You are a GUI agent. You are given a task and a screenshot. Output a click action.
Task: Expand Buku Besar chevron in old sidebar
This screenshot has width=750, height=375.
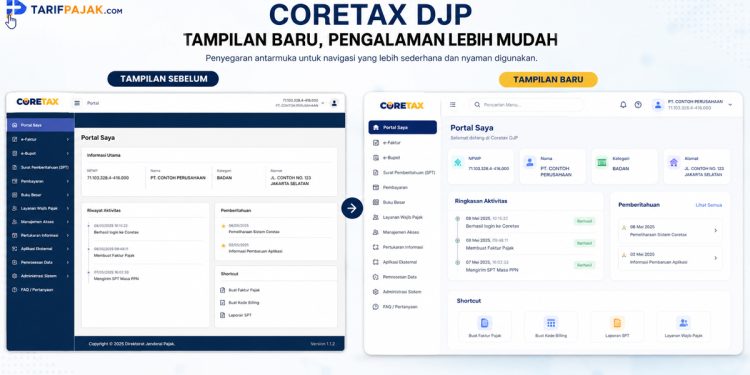(68, 195)
